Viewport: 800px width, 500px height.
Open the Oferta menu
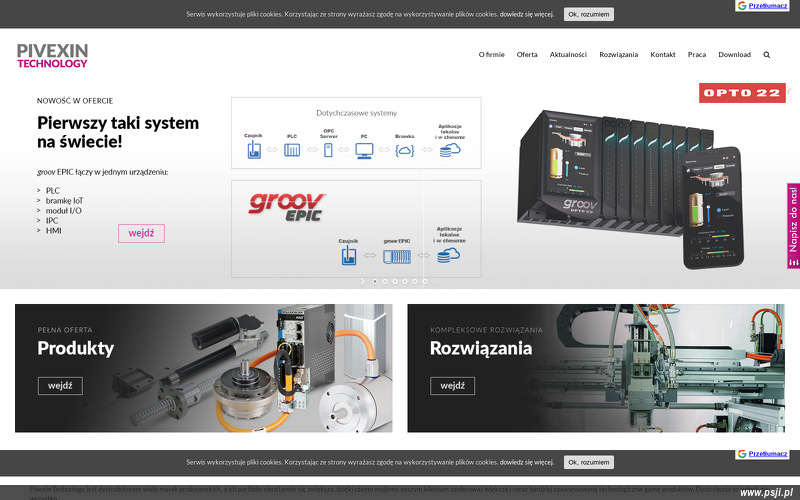pyautogui.click(x=527, y=55)
